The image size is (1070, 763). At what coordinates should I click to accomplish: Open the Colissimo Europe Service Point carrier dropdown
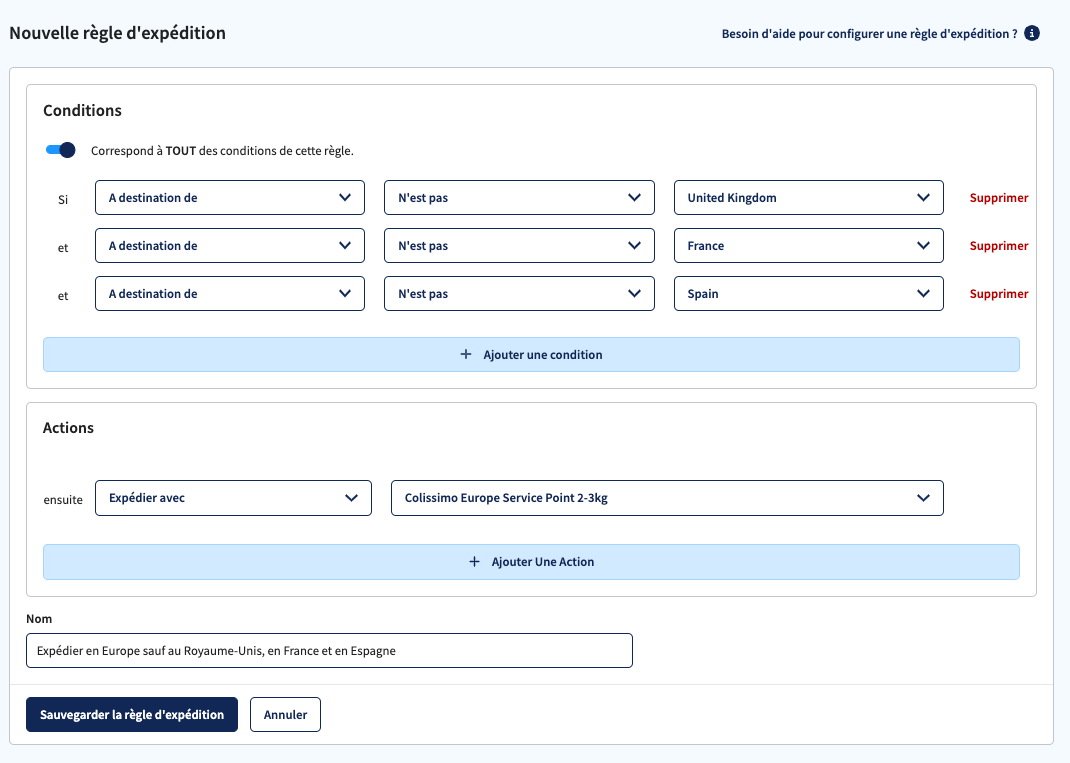coord(667,498)
